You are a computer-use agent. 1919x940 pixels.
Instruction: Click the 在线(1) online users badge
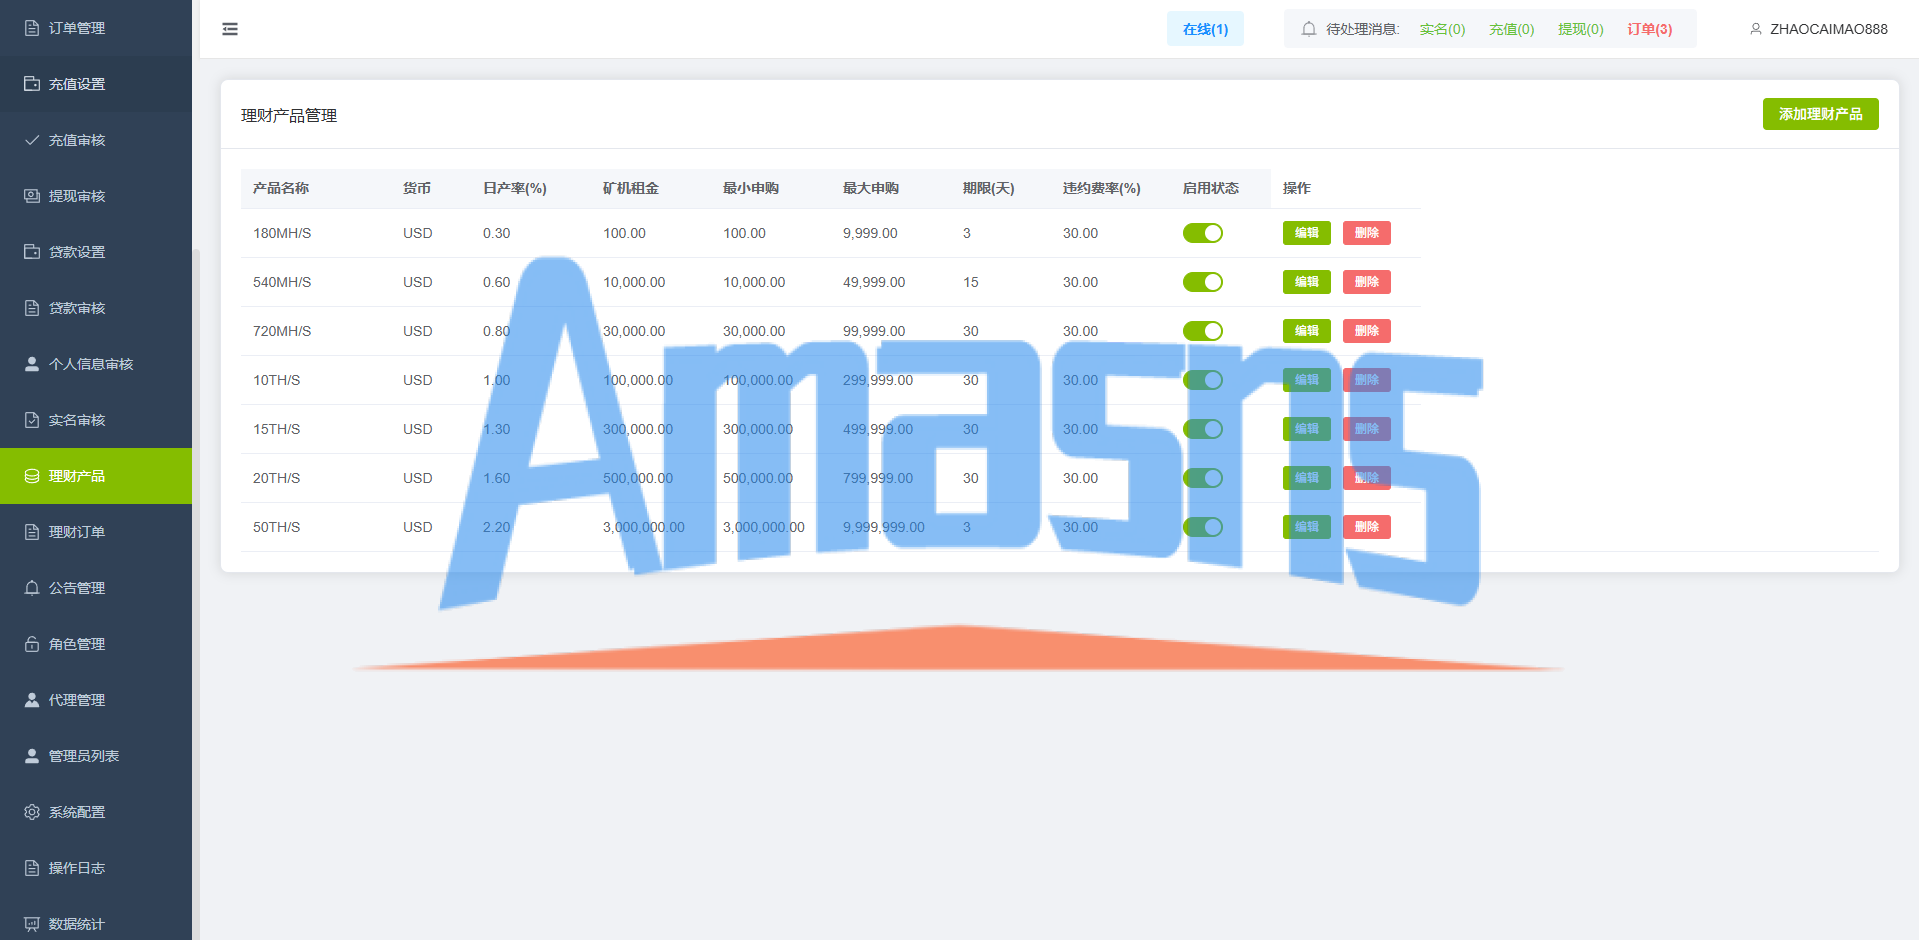1205,29
